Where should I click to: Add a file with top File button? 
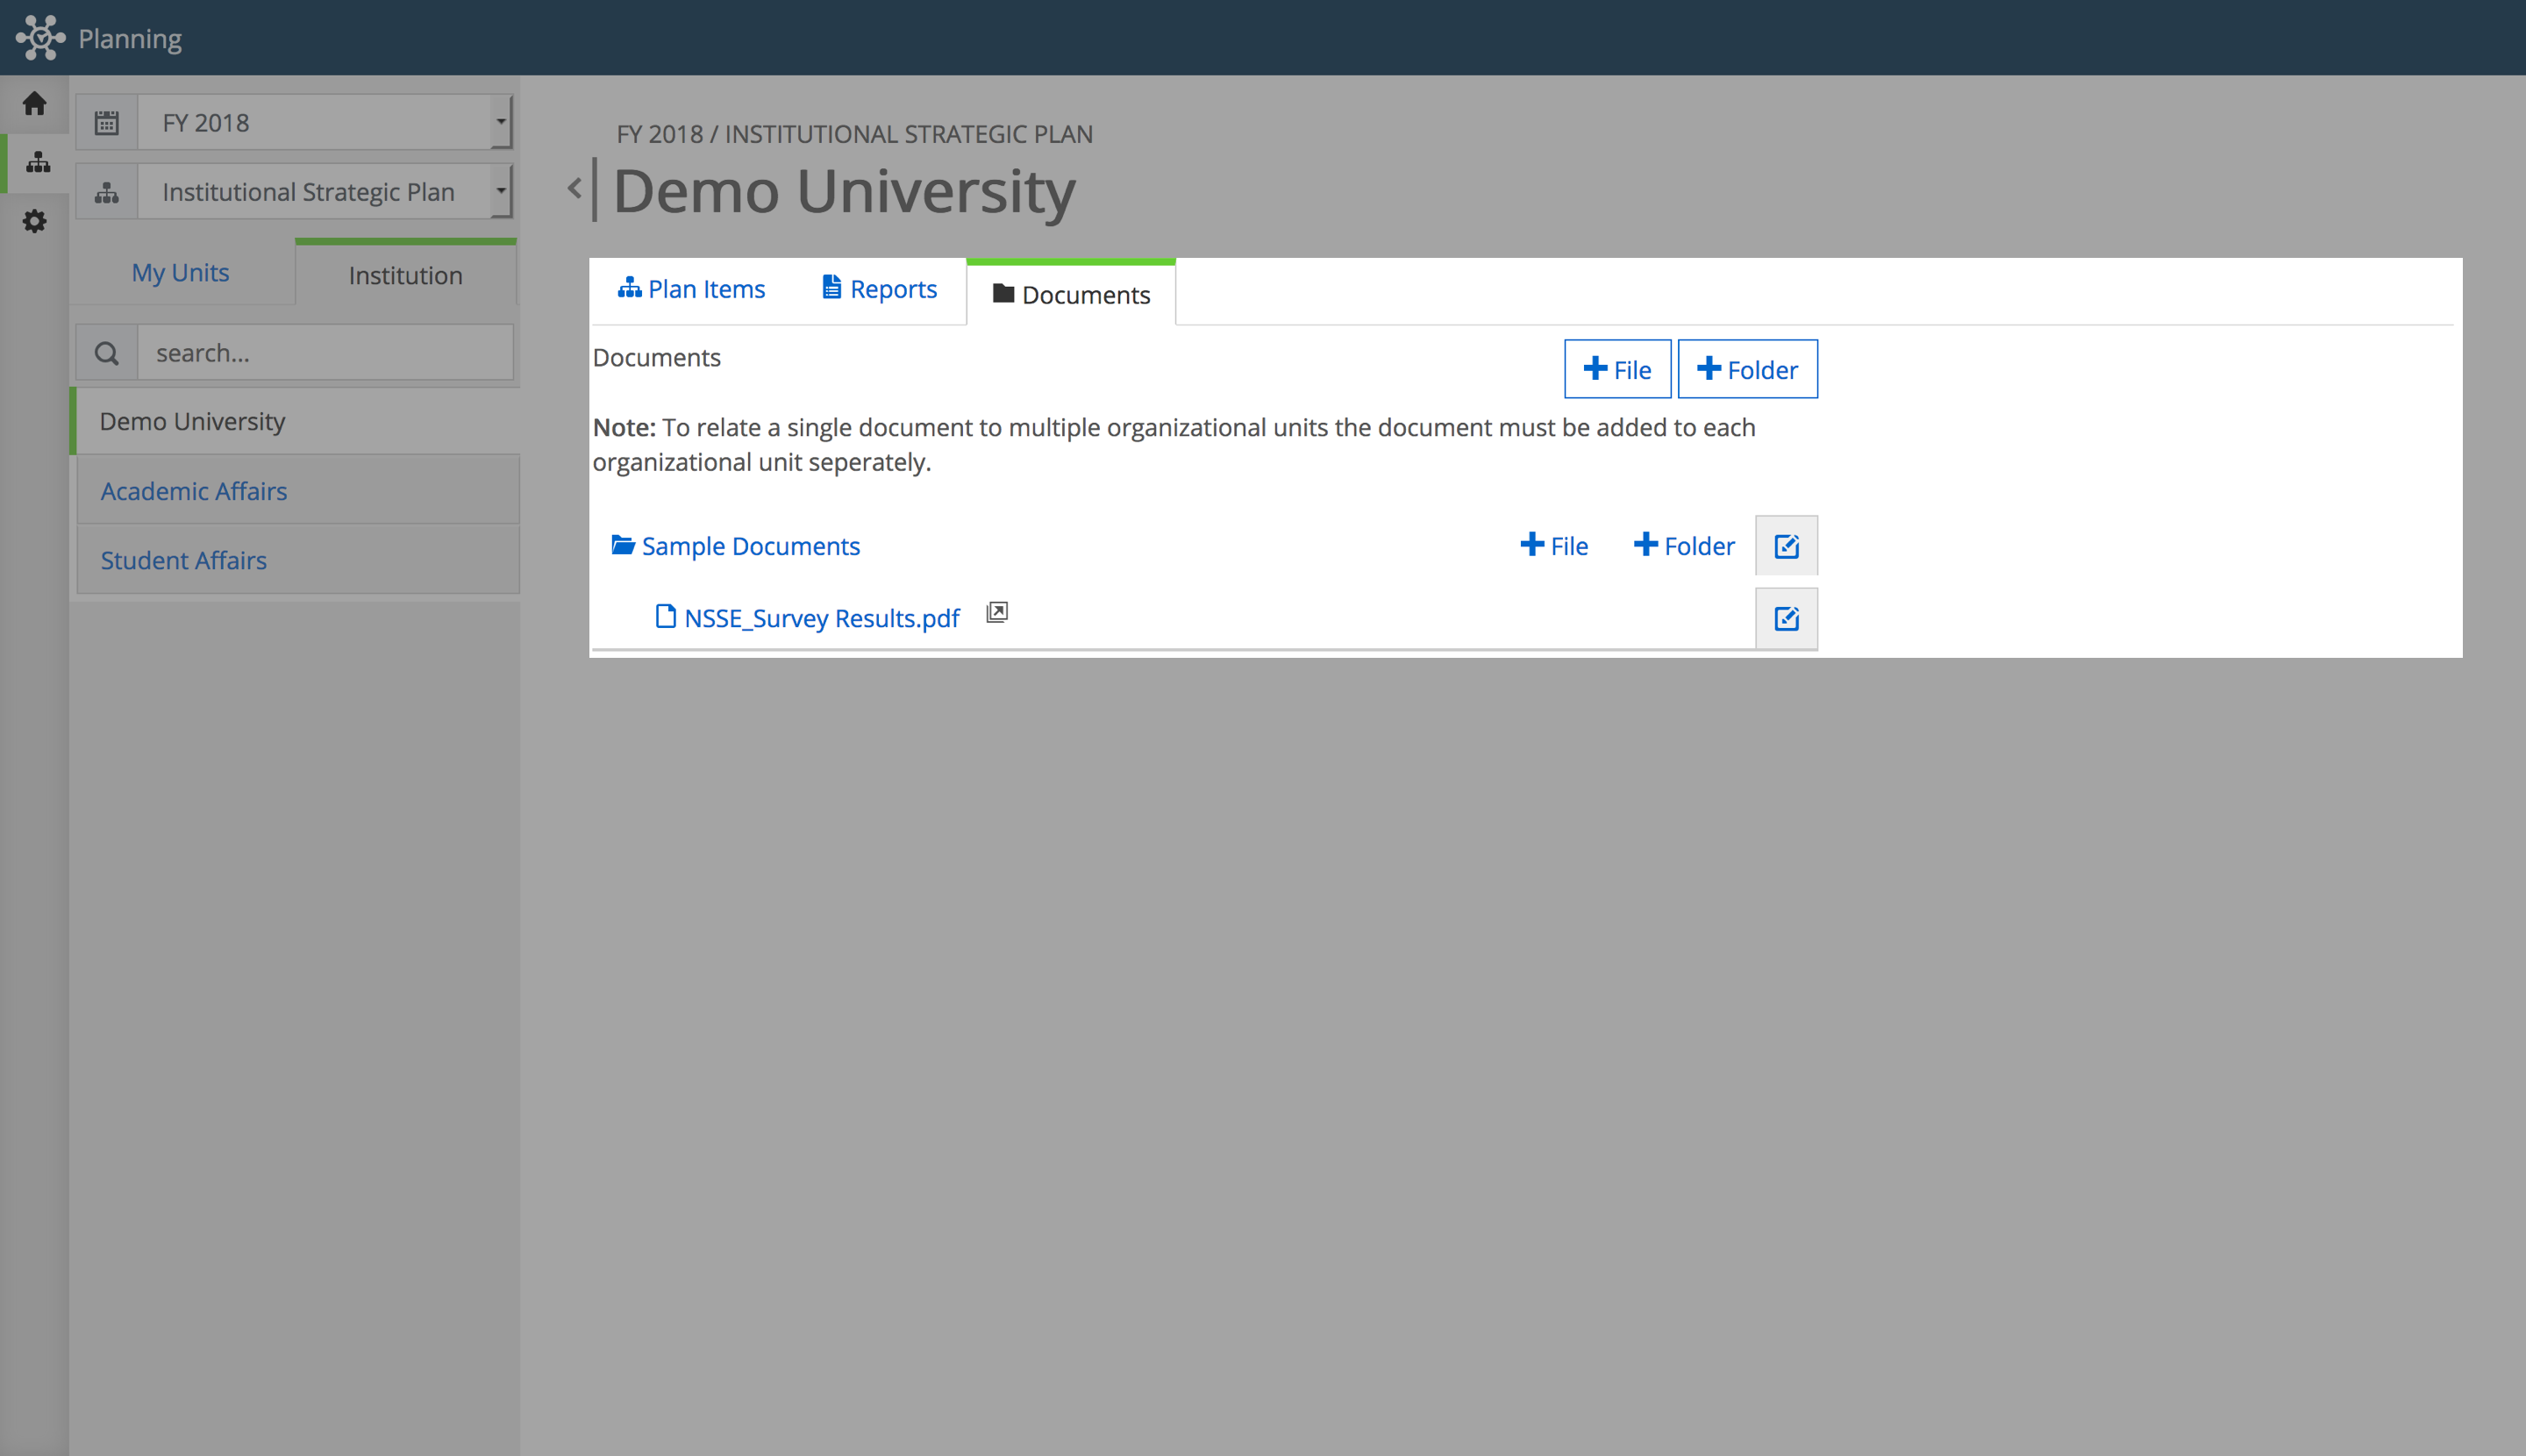(1617, 369)
